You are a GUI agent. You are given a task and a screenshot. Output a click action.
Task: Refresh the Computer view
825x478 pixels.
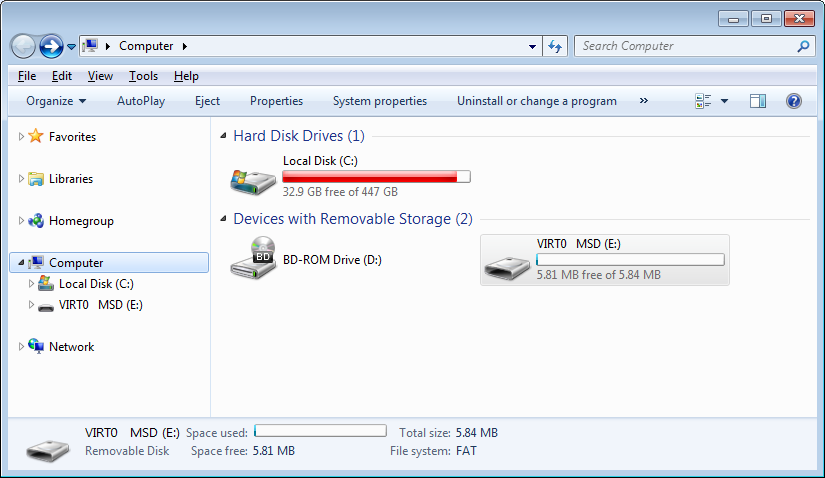(x=555, y=46)
